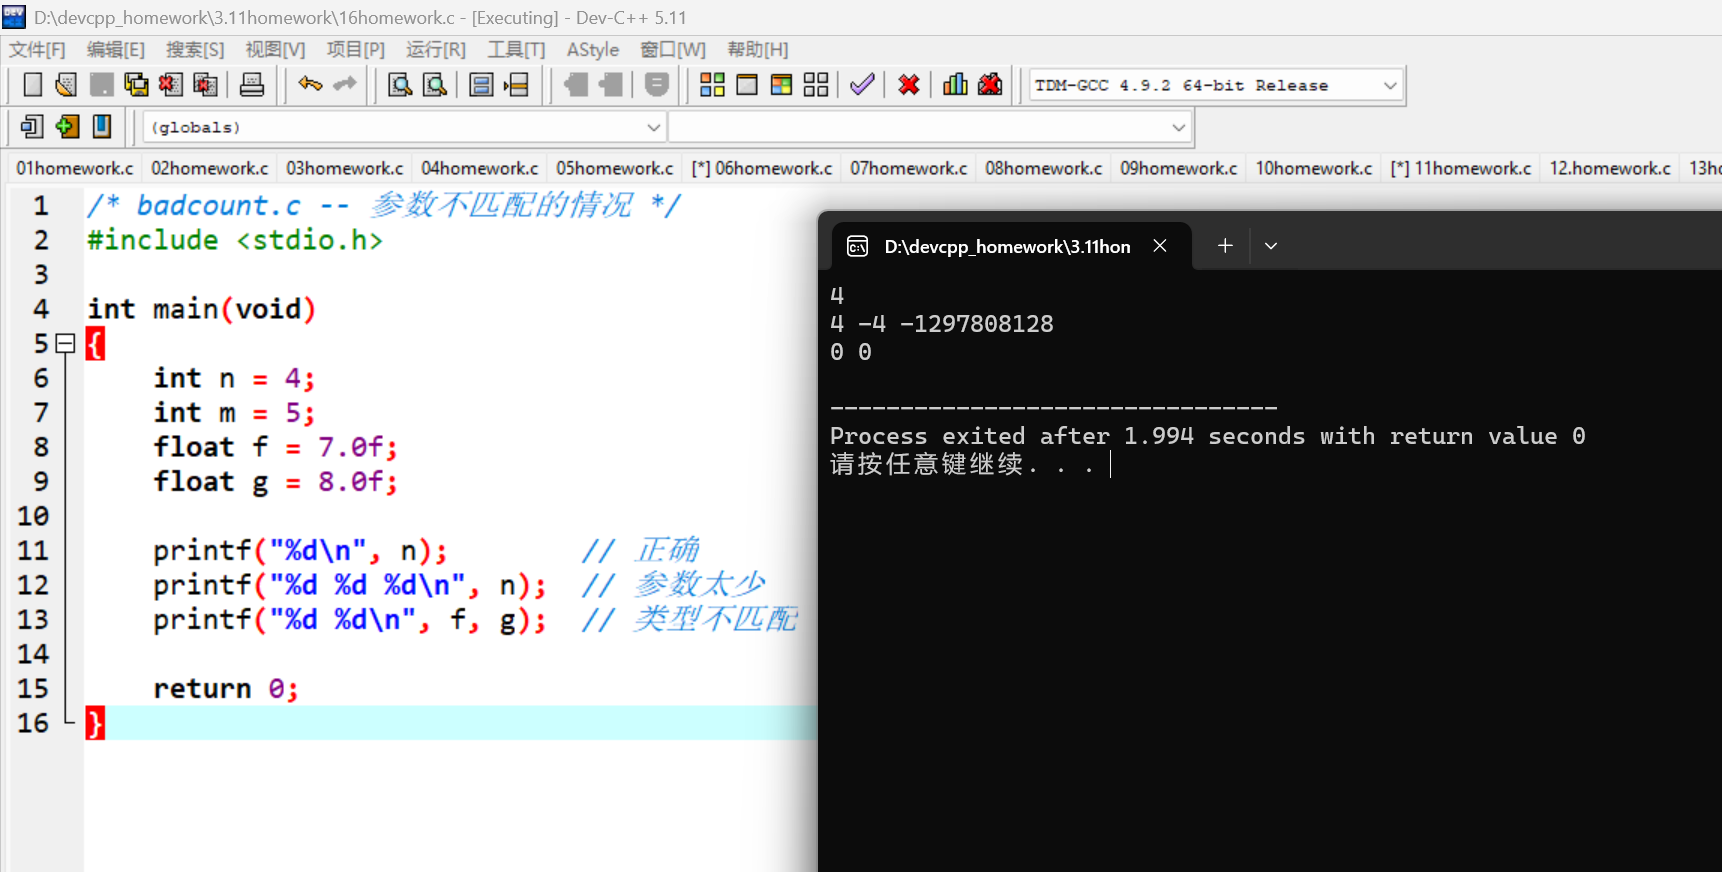Toggle bookmark using the green plus icon
This screenshot has width=1722, height=872.
67,127
